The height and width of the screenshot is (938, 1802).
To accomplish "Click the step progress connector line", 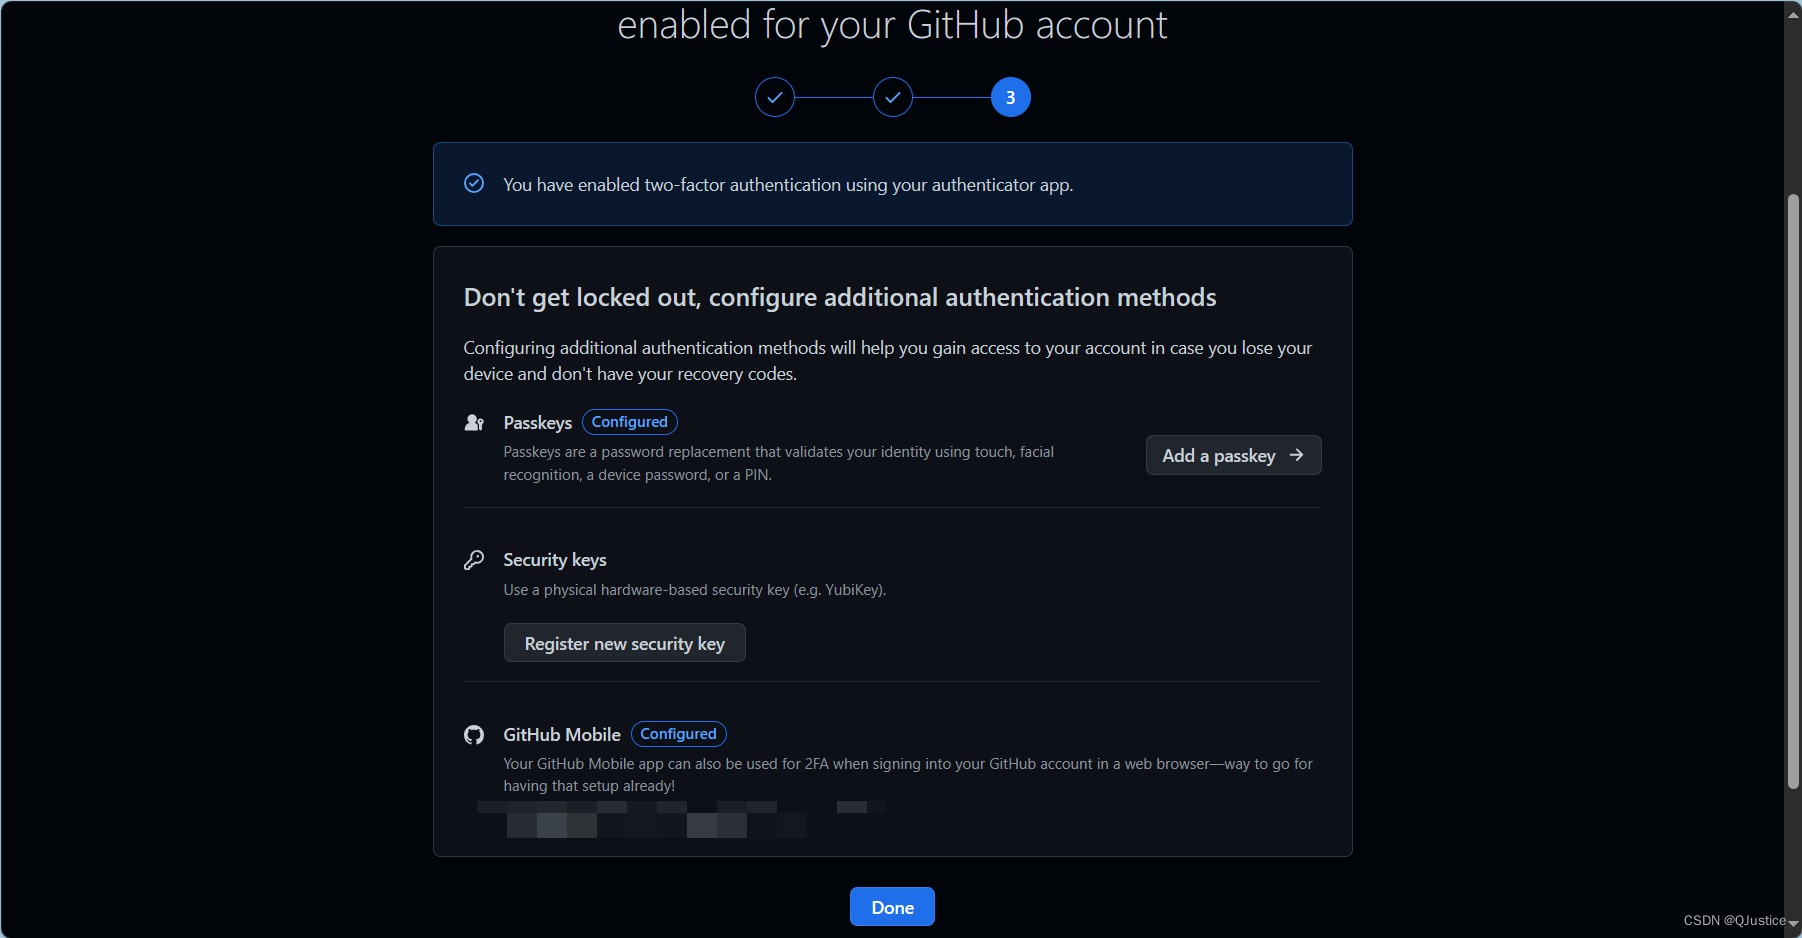I will (833, 97).
